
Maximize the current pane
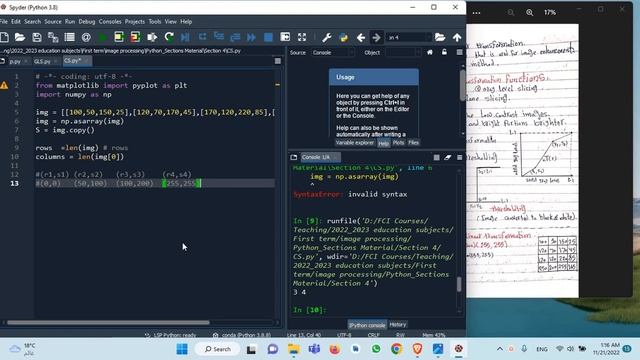click(285, 38)
